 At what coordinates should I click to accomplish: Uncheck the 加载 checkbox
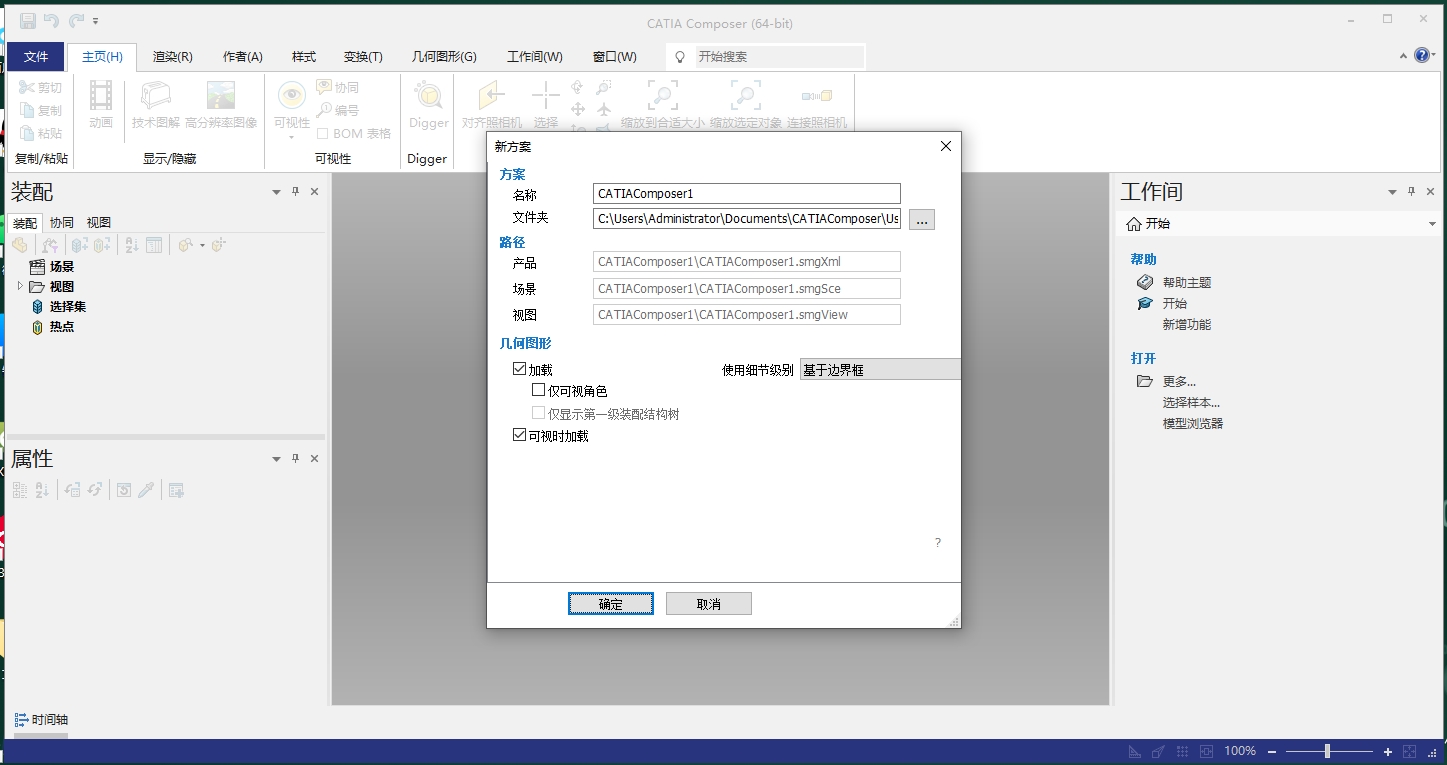click(520, 368)
